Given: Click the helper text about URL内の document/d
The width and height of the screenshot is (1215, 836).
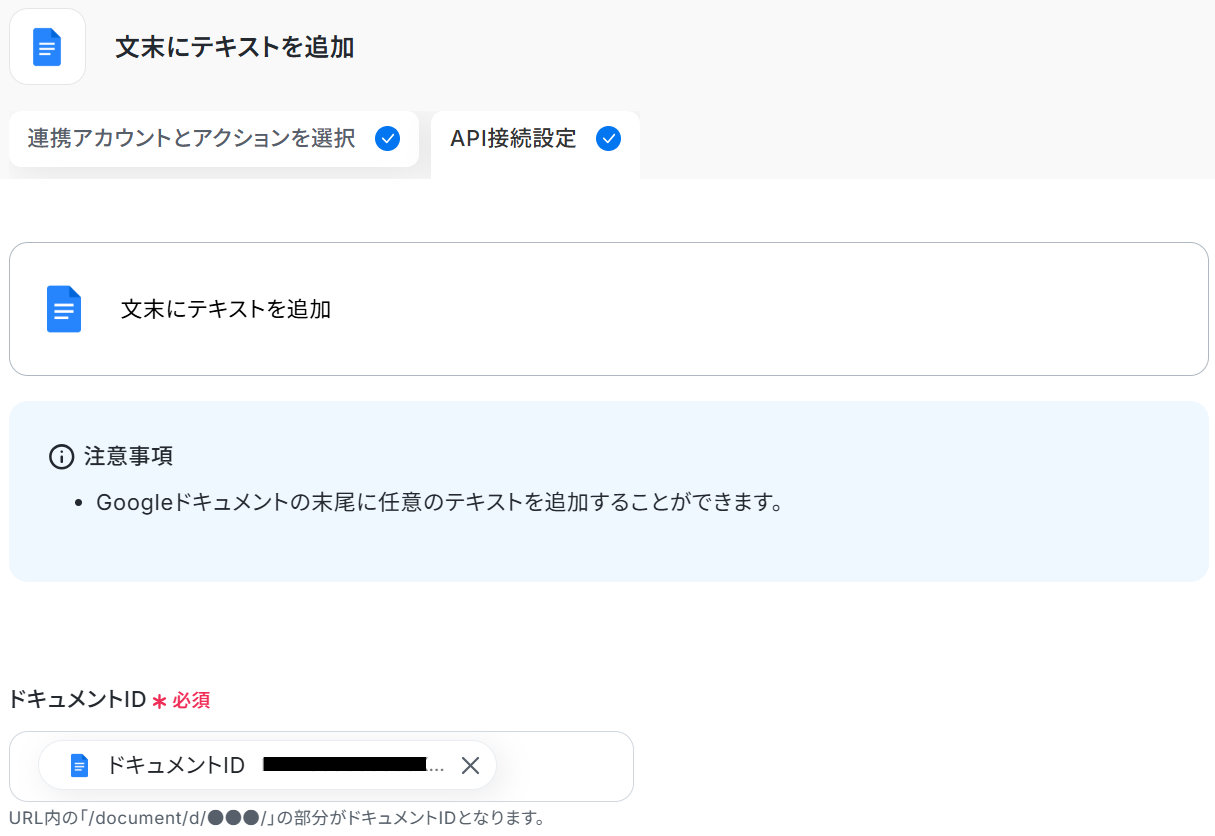Looking at the screenshot, I should [277, 819].
